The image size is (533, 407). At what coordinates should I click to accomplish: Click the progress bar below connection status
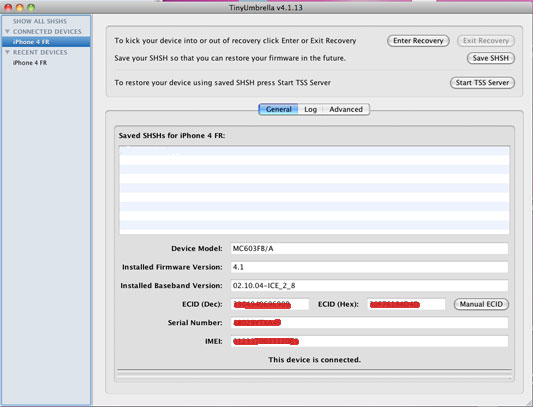pos(314,374)
